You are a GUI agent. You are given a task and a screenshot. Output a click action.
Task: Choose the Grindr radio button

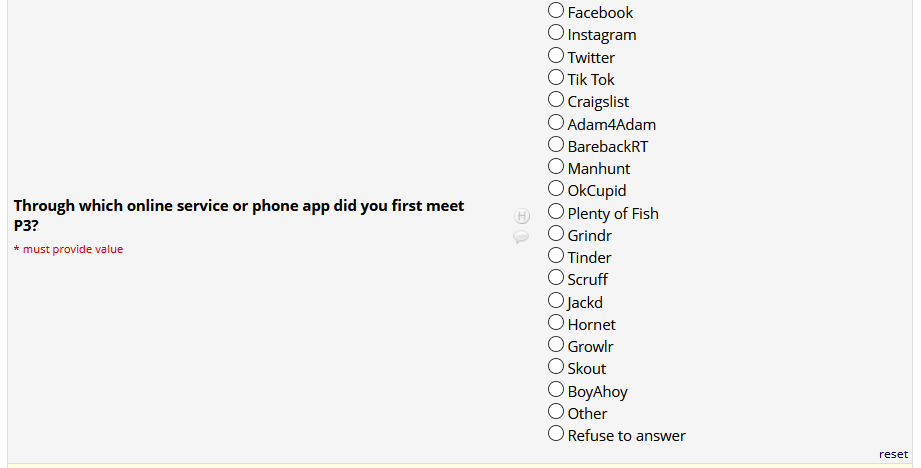(x=556, y=233)
